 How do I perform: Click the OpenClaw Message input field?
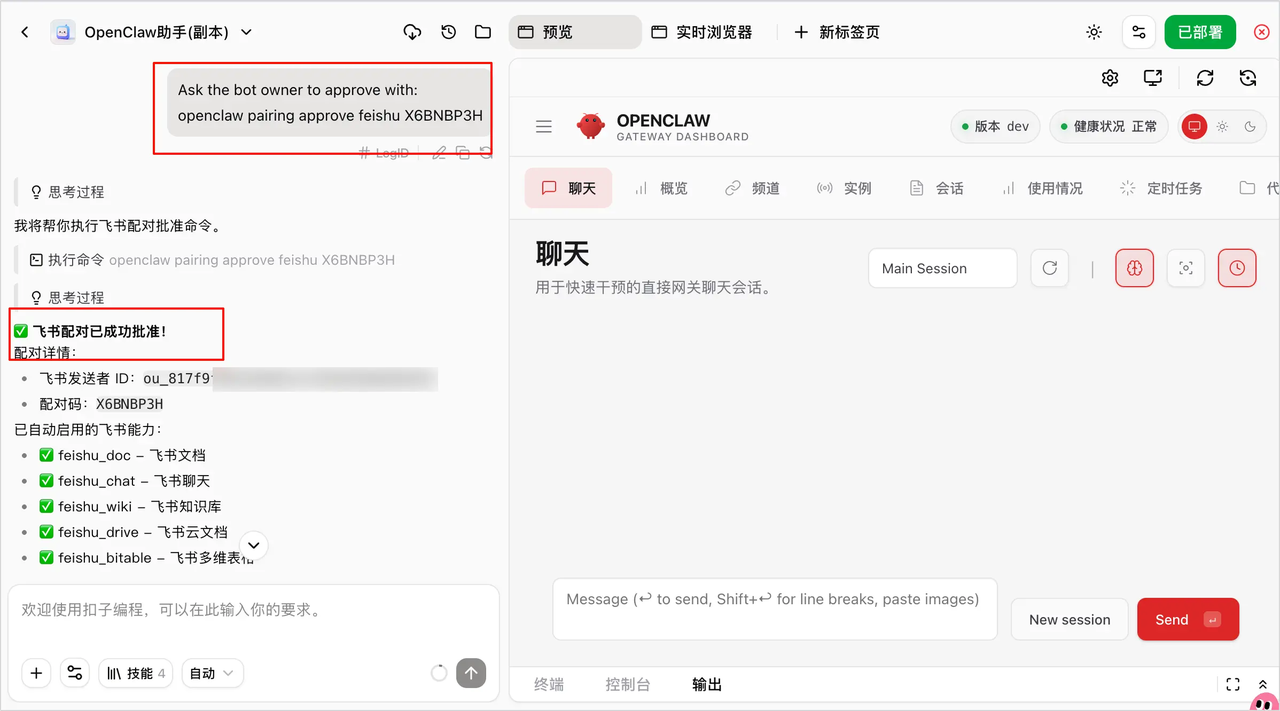775,608
